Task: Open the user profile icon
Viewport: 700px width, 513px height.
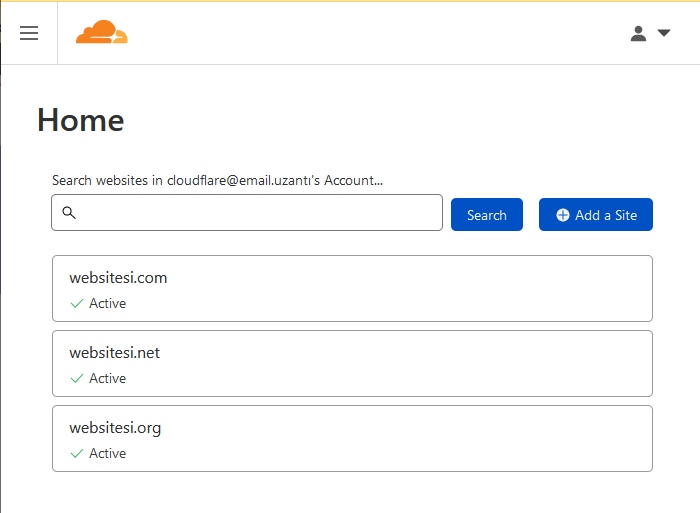Action: pyautogui.click(x=638, y=33)
